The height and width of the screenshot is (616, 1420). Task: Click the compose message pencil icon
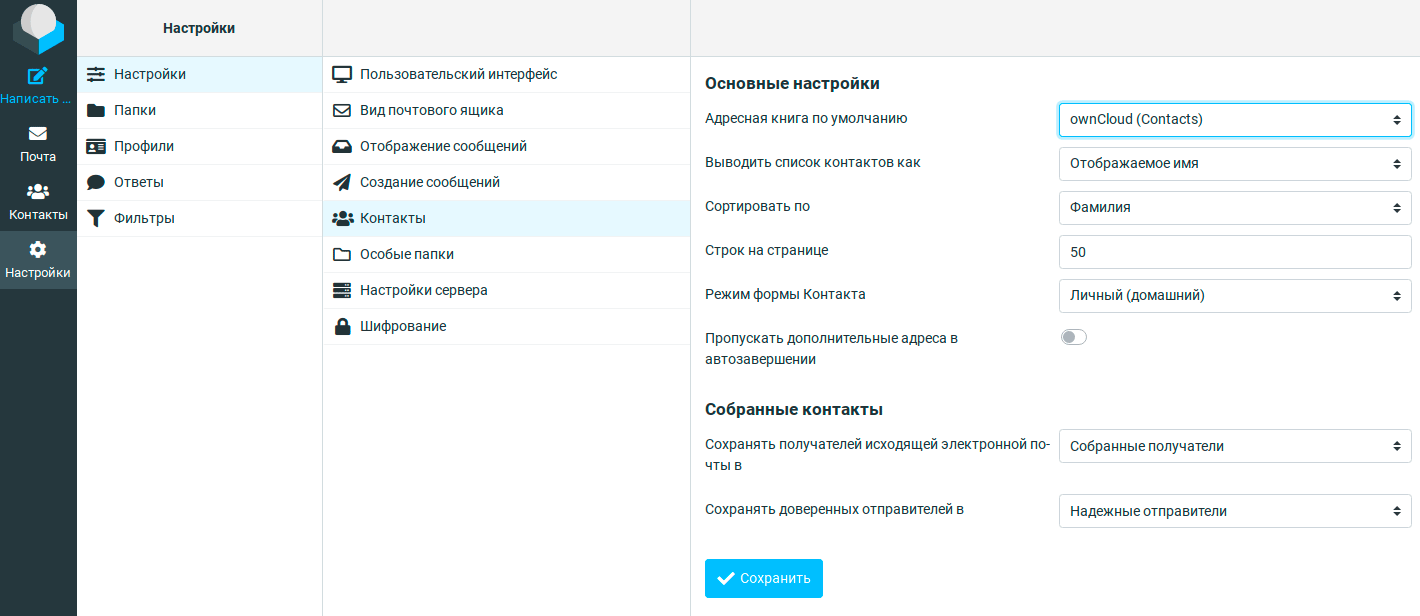point(38,76)
